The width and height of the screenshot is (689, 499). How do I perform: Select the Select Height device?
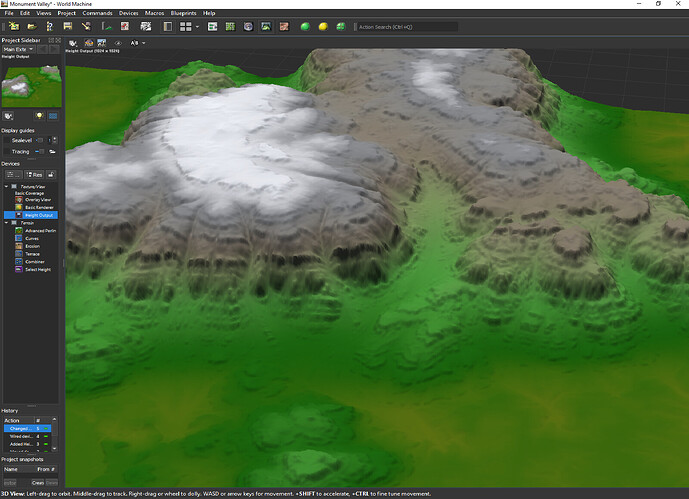[x=33, y=269]
